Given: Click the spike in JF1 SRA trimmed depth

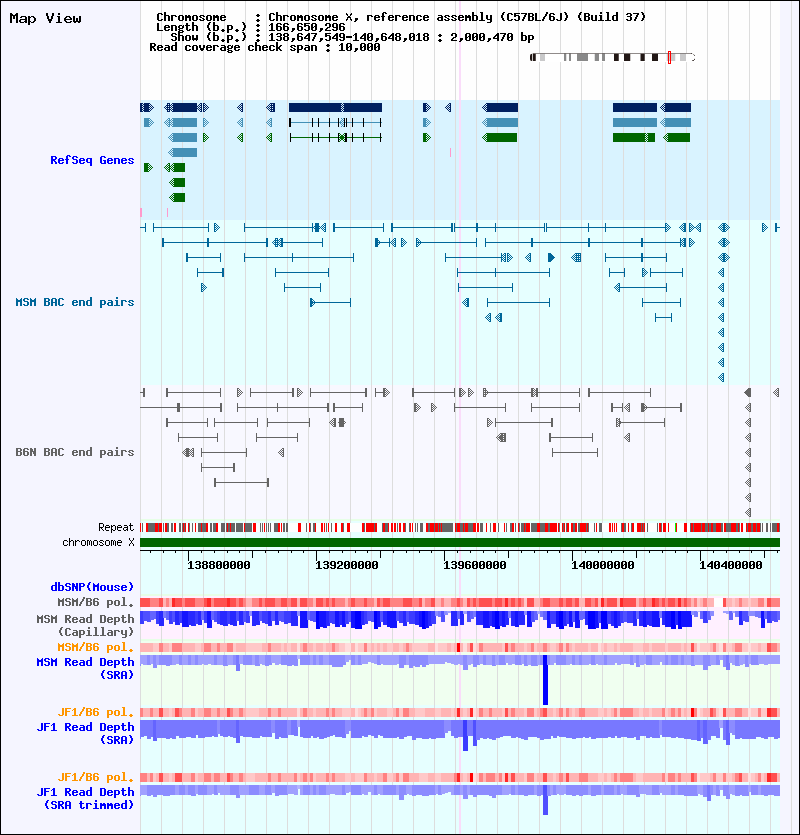Looking at the screenshot, I should tap(545, 800).
